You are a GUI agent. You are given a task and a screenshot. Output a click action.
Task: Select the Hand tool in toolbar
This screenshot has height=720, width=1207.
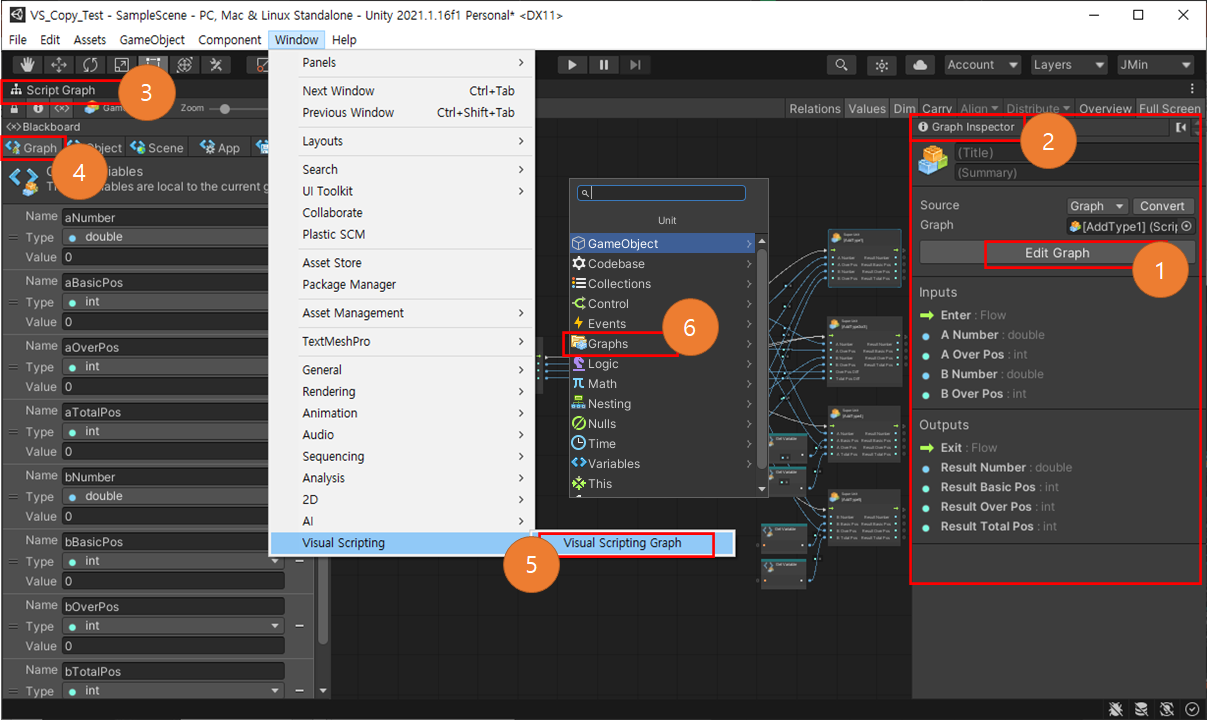point(28,65)
